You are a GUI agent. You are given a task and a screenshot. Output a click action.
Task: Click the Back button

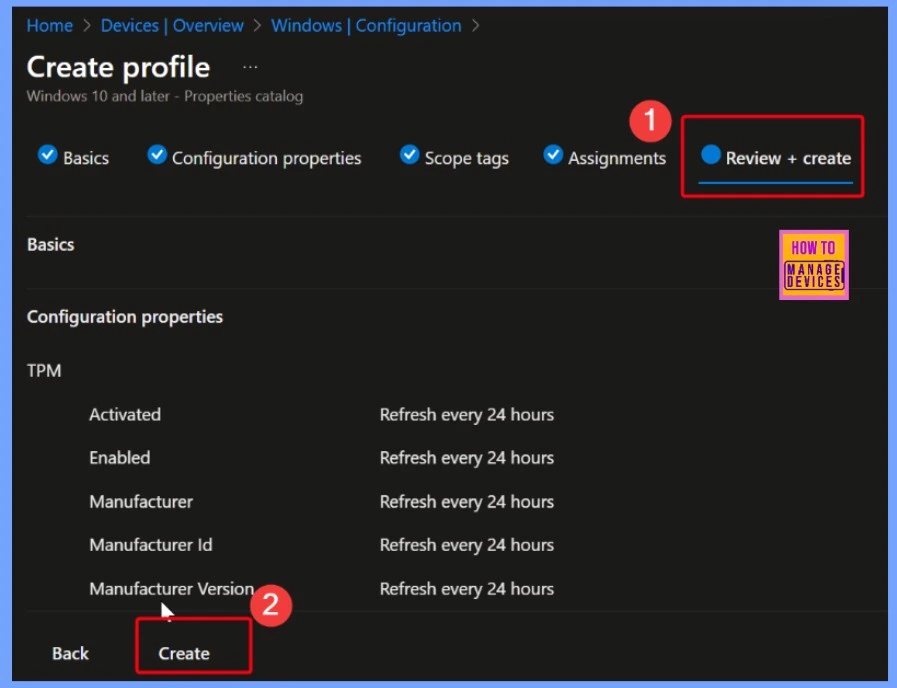point(70,653)
